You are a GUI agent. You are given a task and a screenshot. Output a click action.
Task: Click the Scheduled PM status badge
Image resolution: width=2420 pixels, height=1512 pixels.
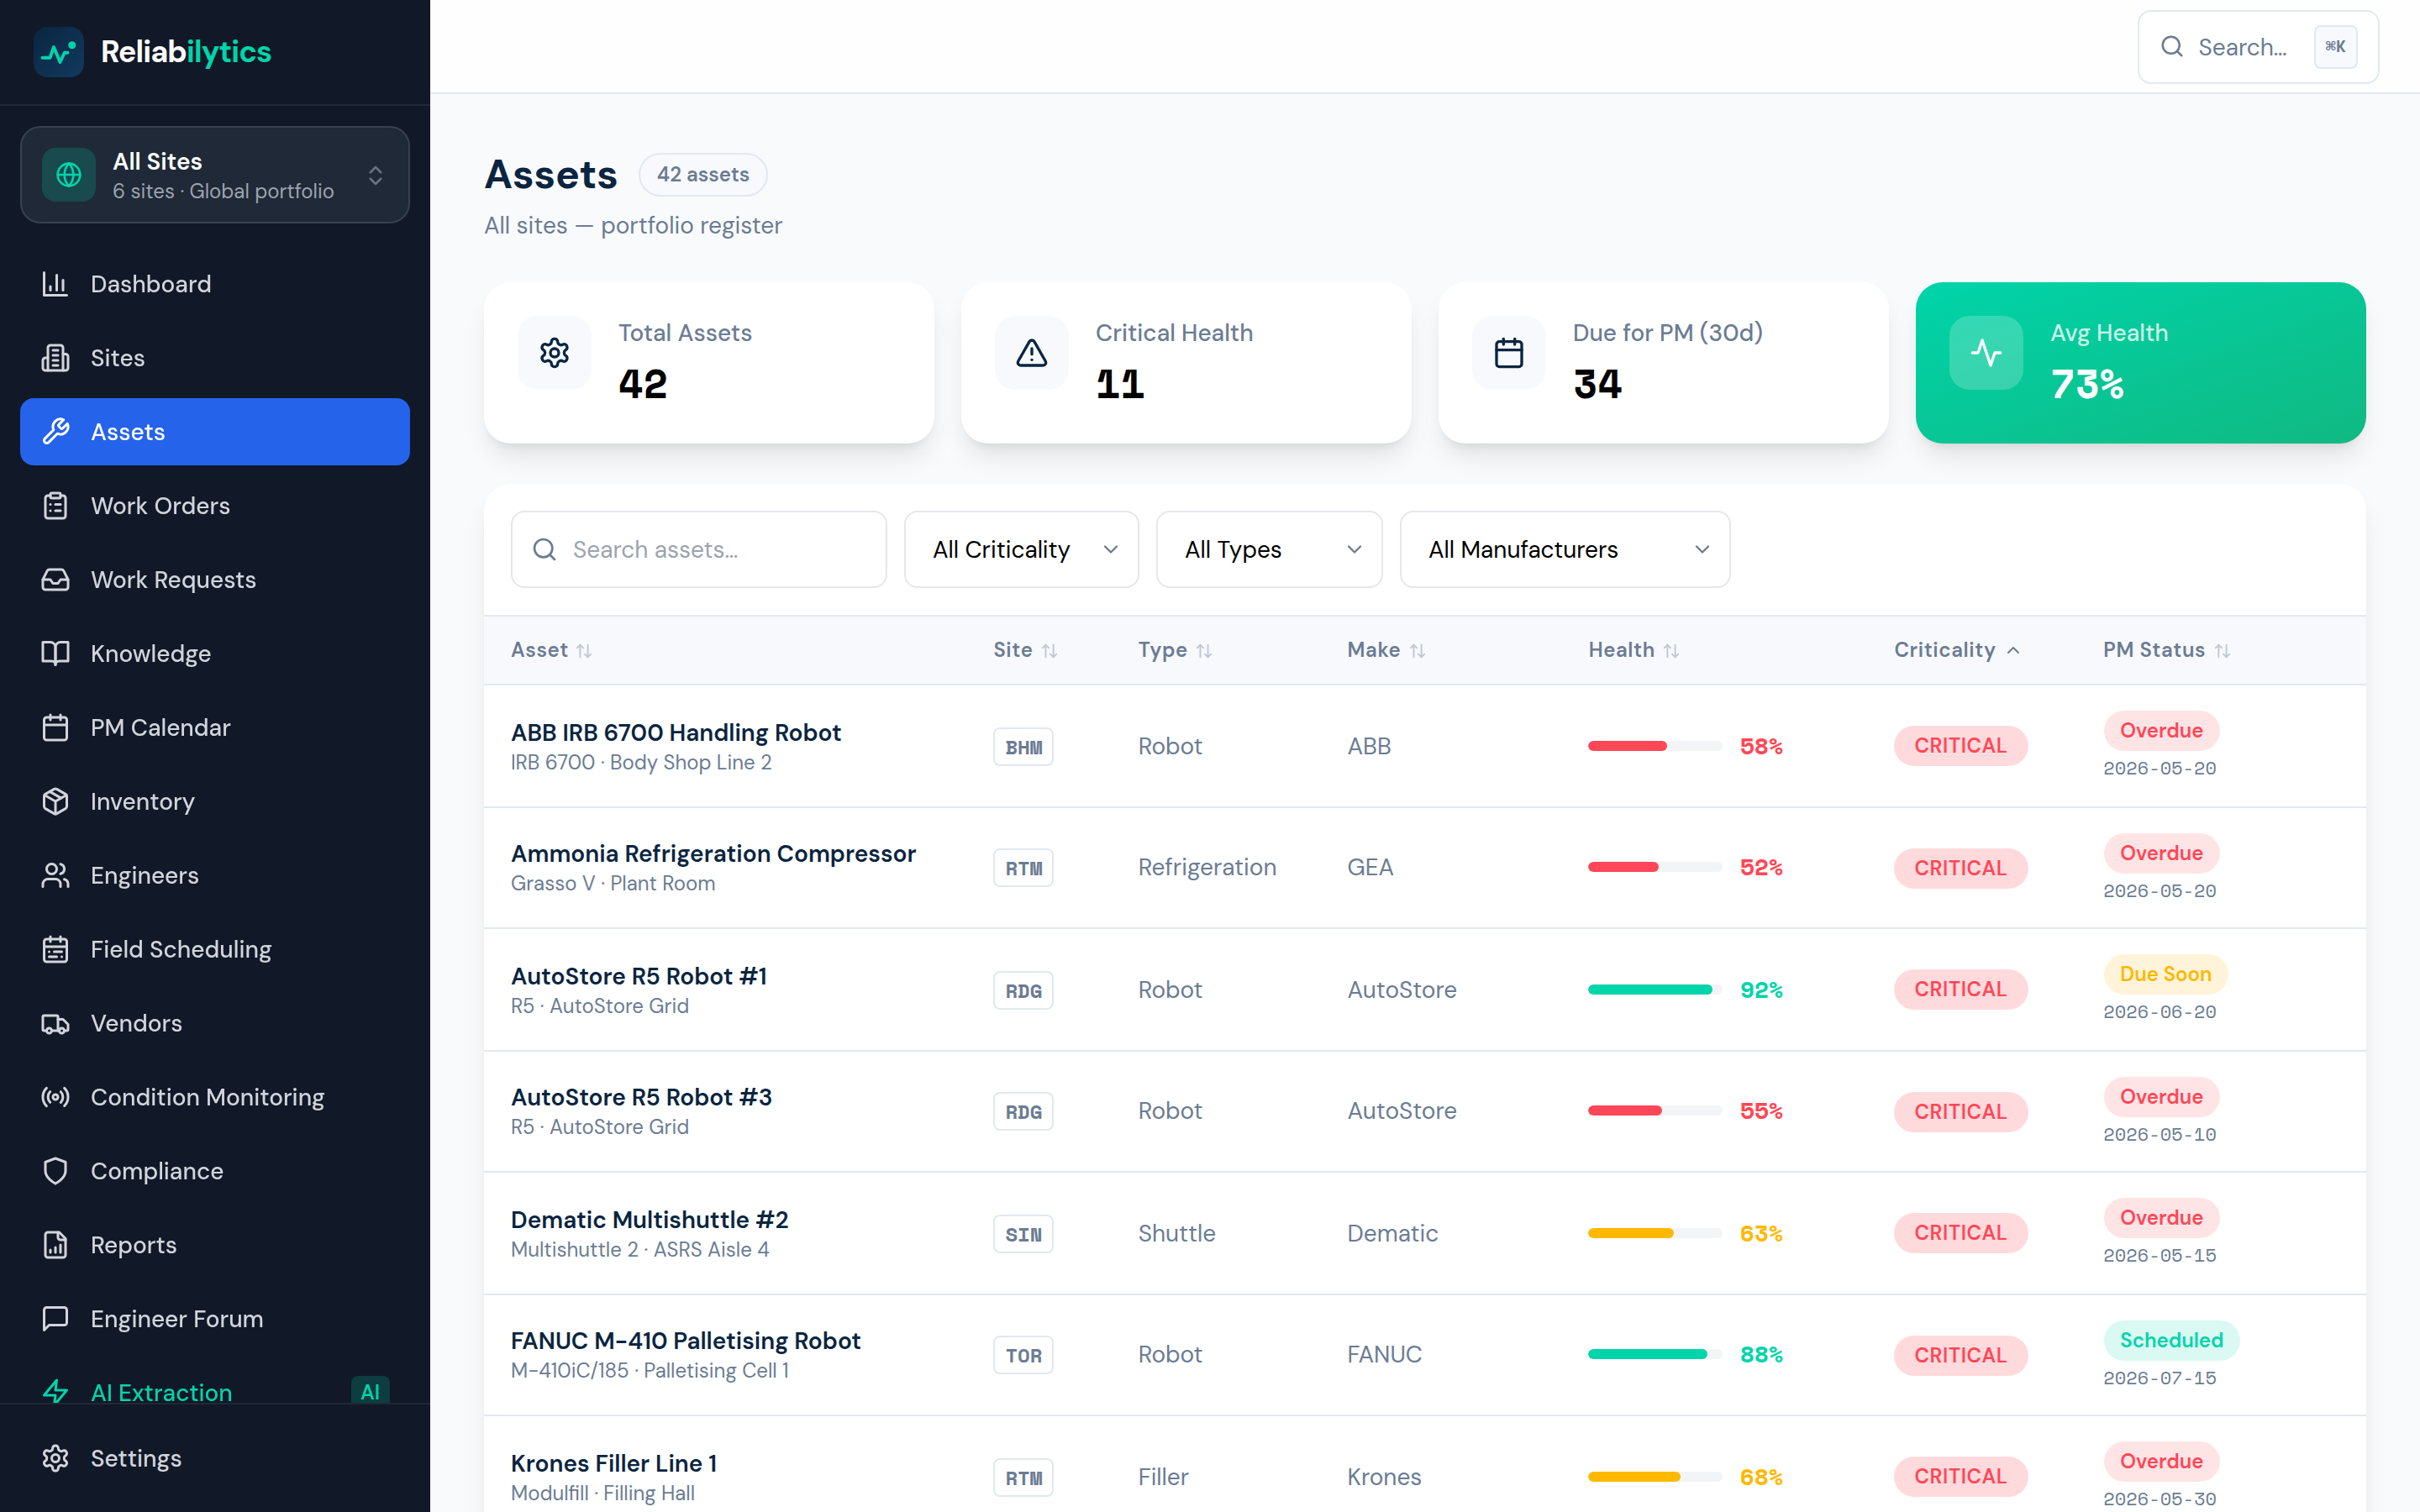pos(2171,1340)
